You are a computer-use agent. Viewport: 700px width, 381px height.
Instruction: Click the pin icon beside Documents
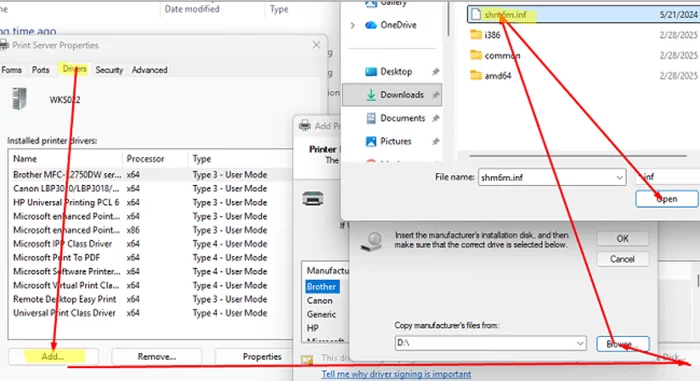coord(435,118)
